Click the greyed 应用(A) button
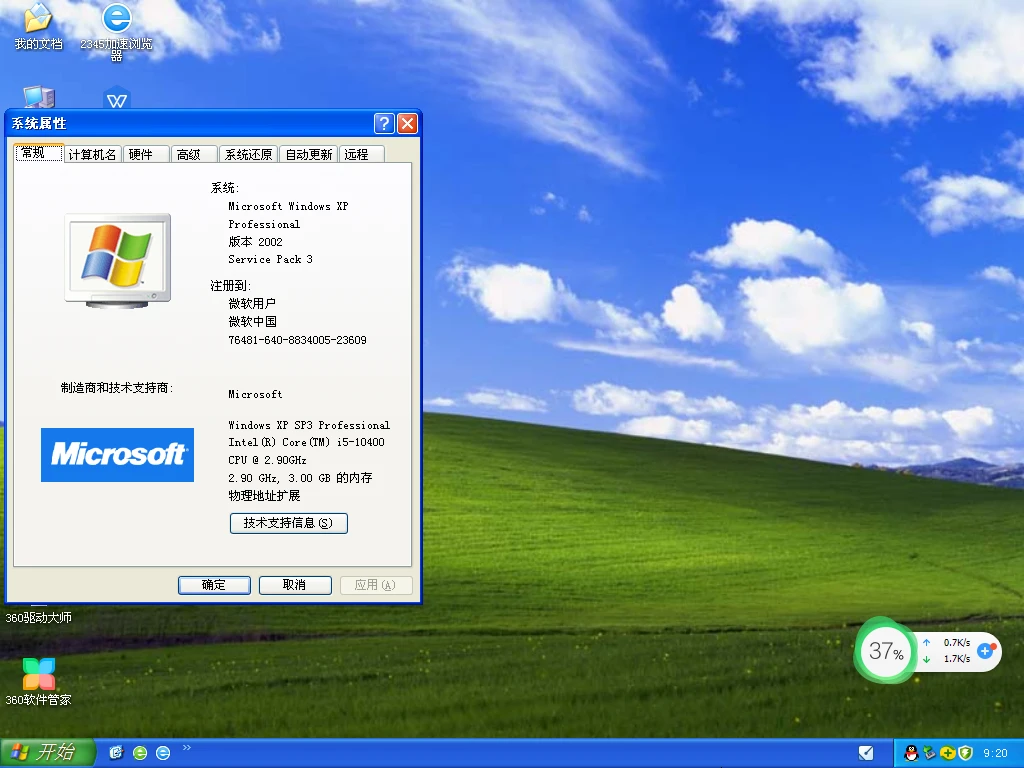Screen dimensions: 1024x768 click(376, 585)
